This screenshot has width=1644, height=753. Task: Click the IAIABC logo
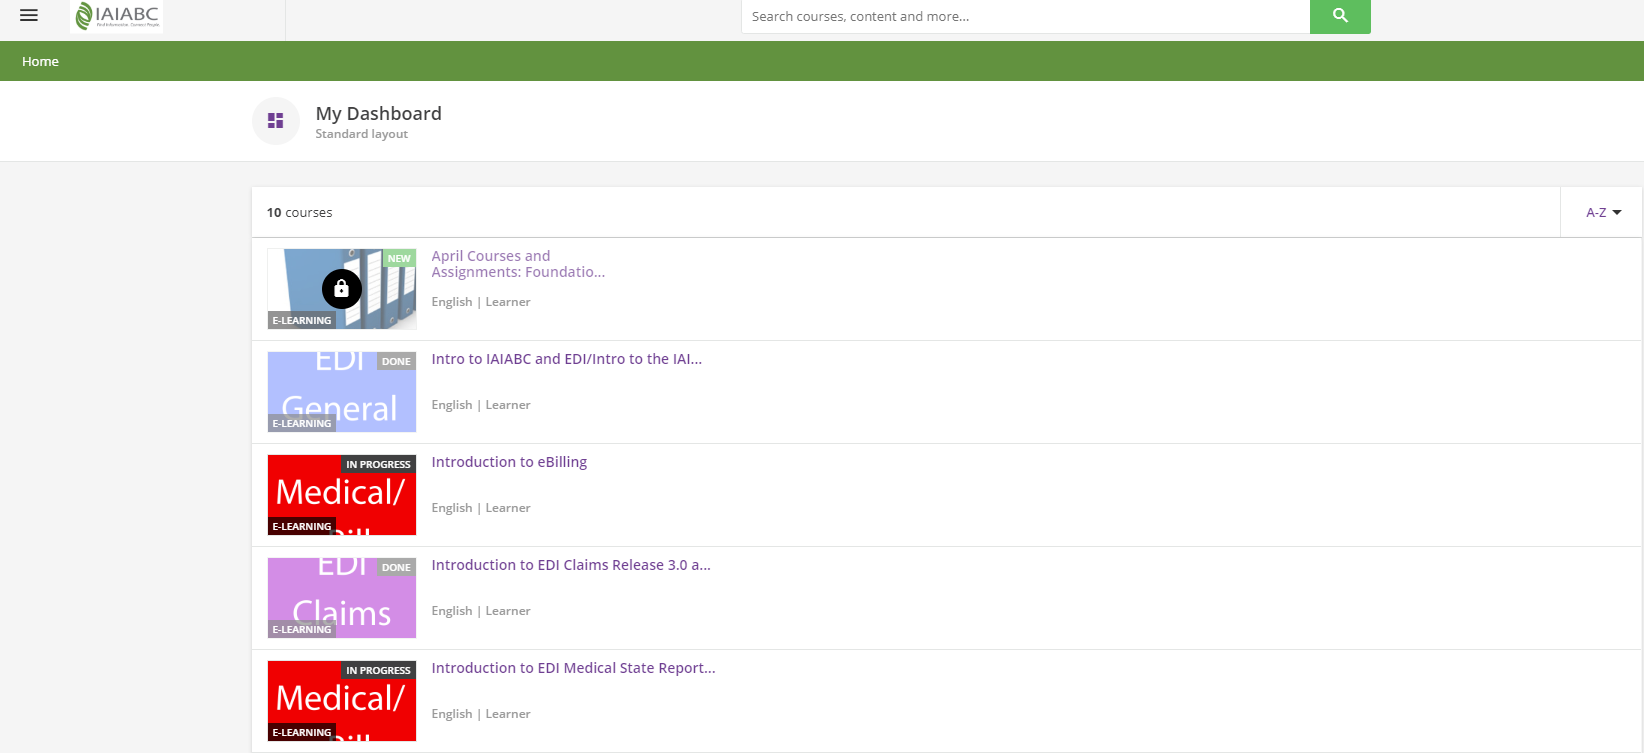(x=118, y=16)
